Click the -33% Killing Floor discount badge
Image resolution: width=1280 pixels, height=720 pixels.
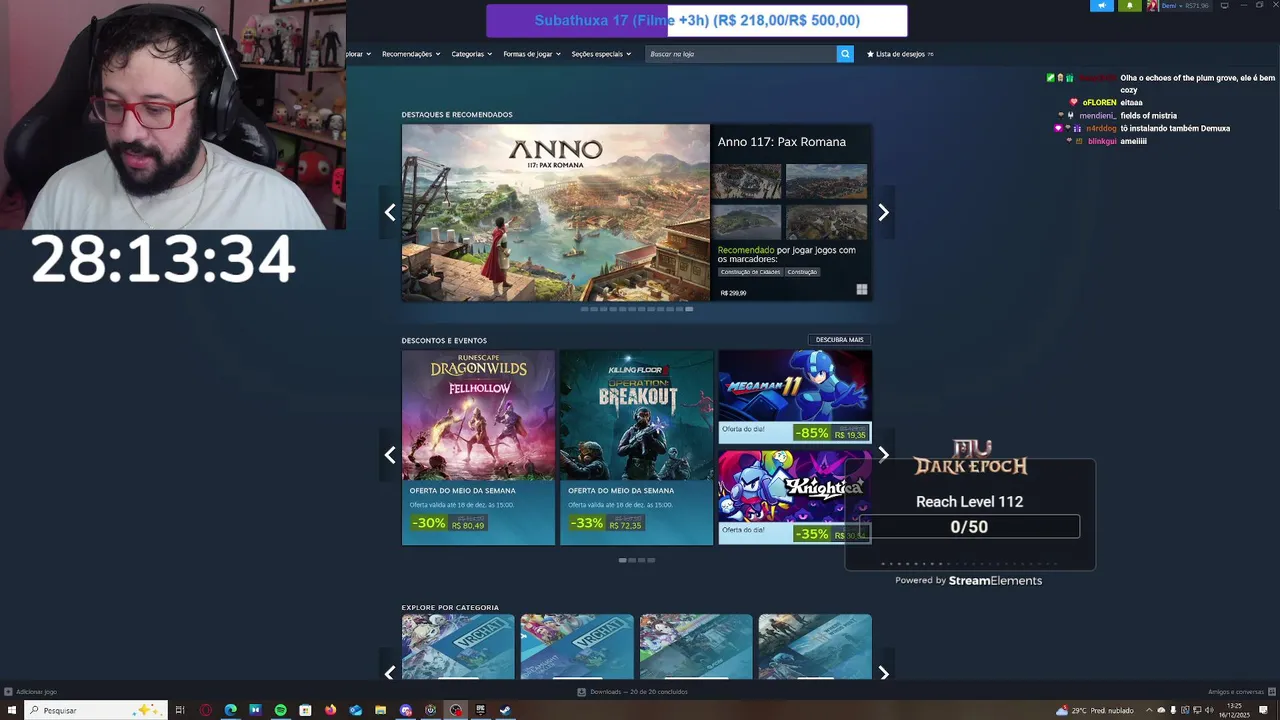pyautogui.click(x=587, y=523)
